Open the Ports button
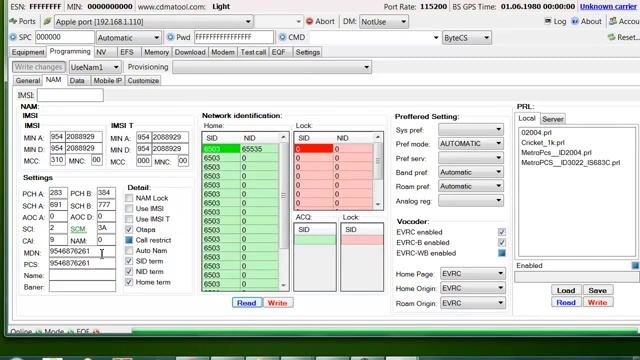 point(23,22)
